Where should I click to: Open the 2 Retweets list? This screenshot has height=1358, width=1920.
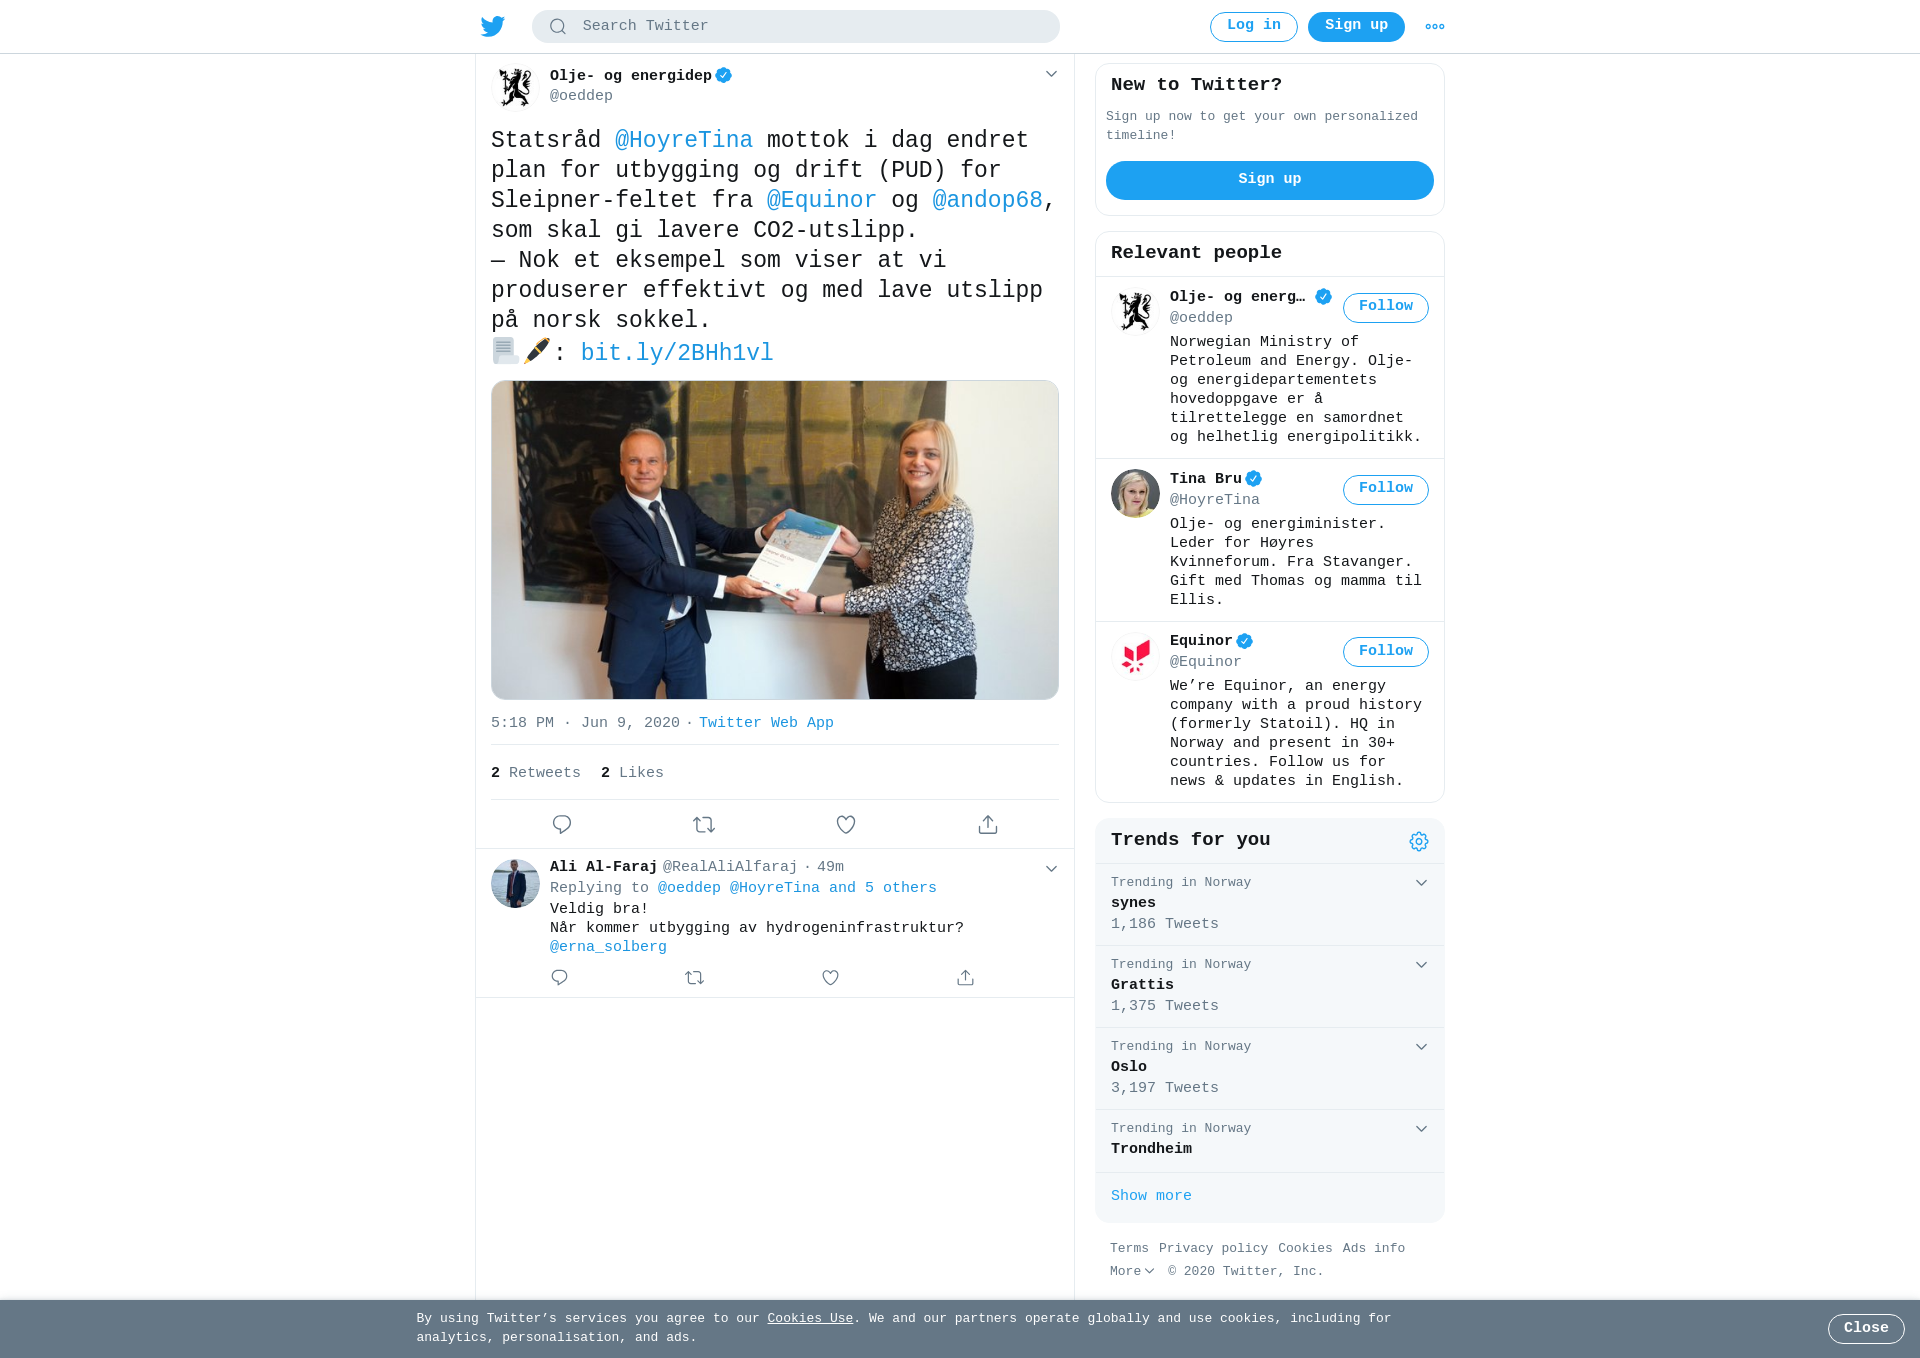point(536,772)
